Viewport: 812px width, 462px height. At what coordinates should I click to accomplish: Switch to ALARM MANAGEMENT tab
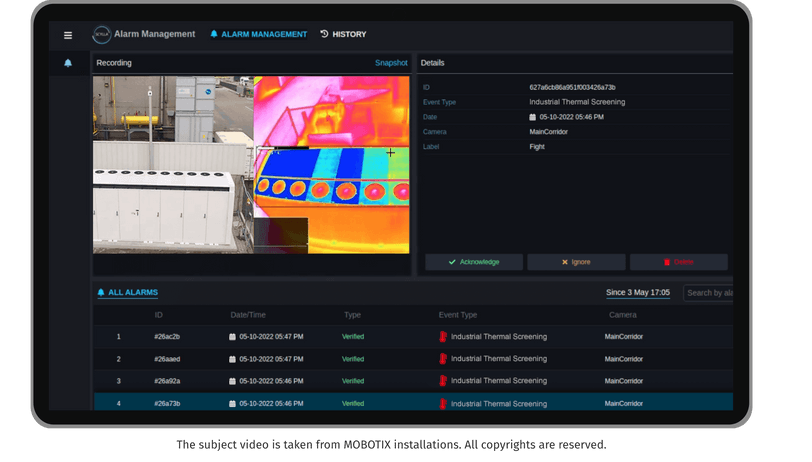(x=258, y=34)
